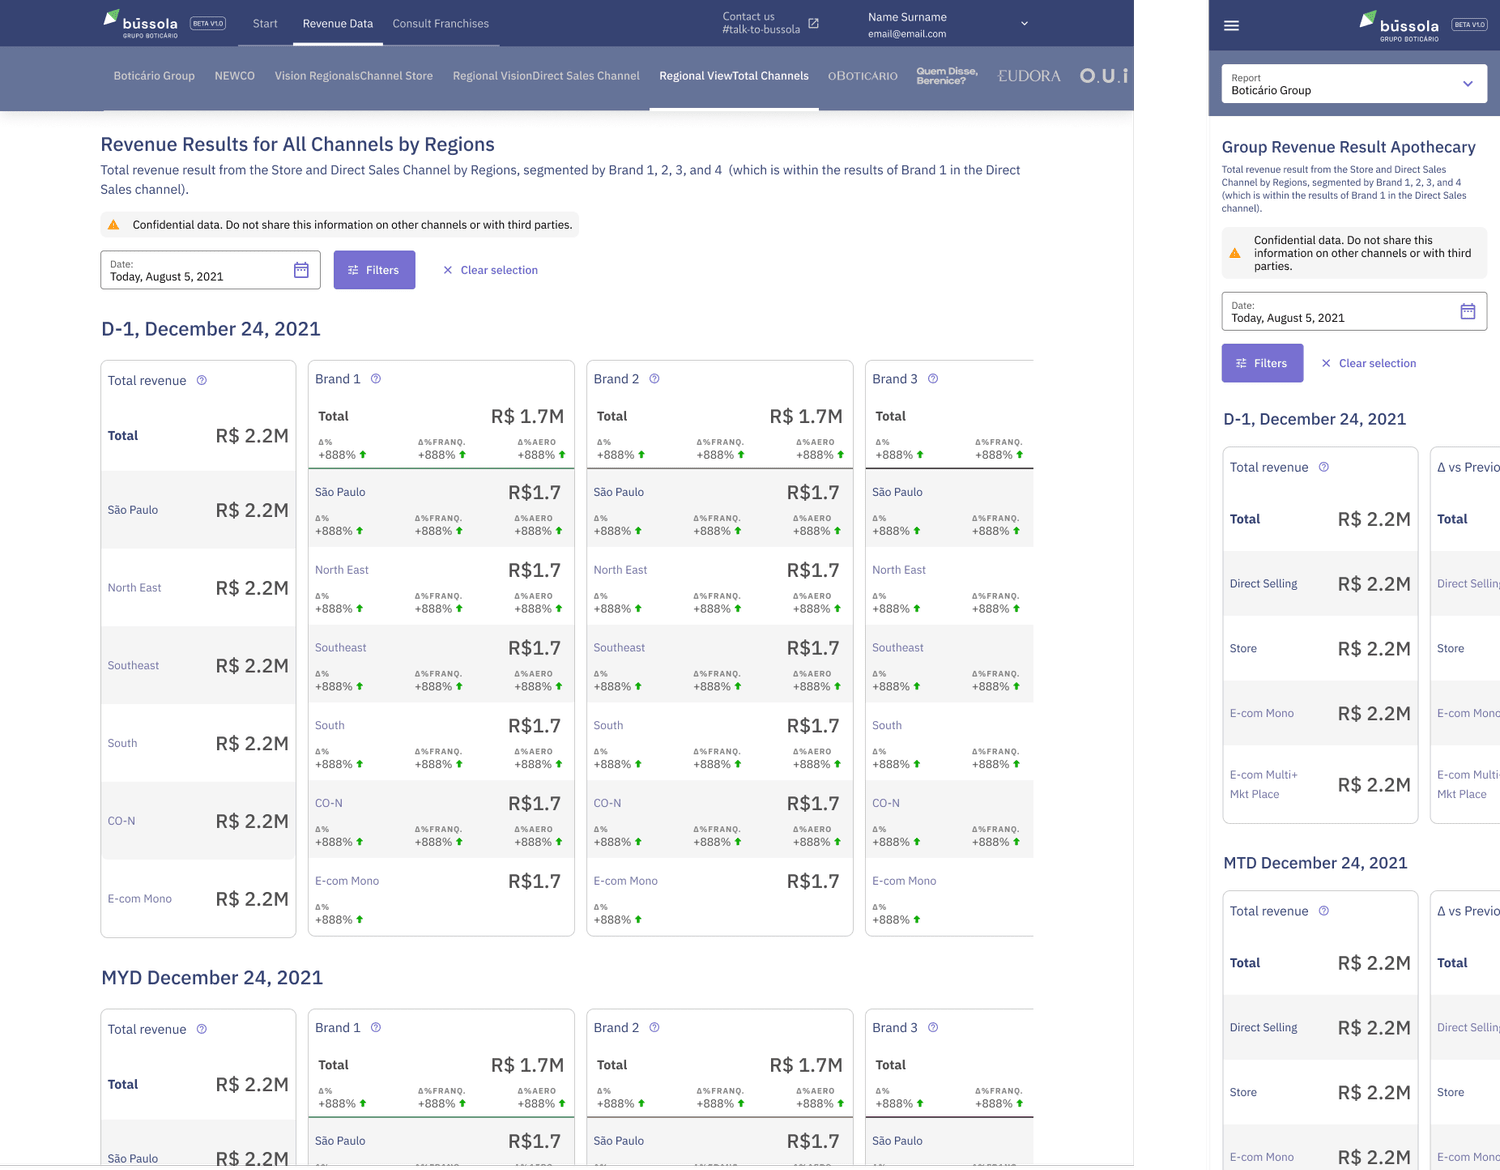Screen dimensions: 1500x1170
Task: Show help for Brand 3 in the MYD section
Action: click(x=933, y=1027)
